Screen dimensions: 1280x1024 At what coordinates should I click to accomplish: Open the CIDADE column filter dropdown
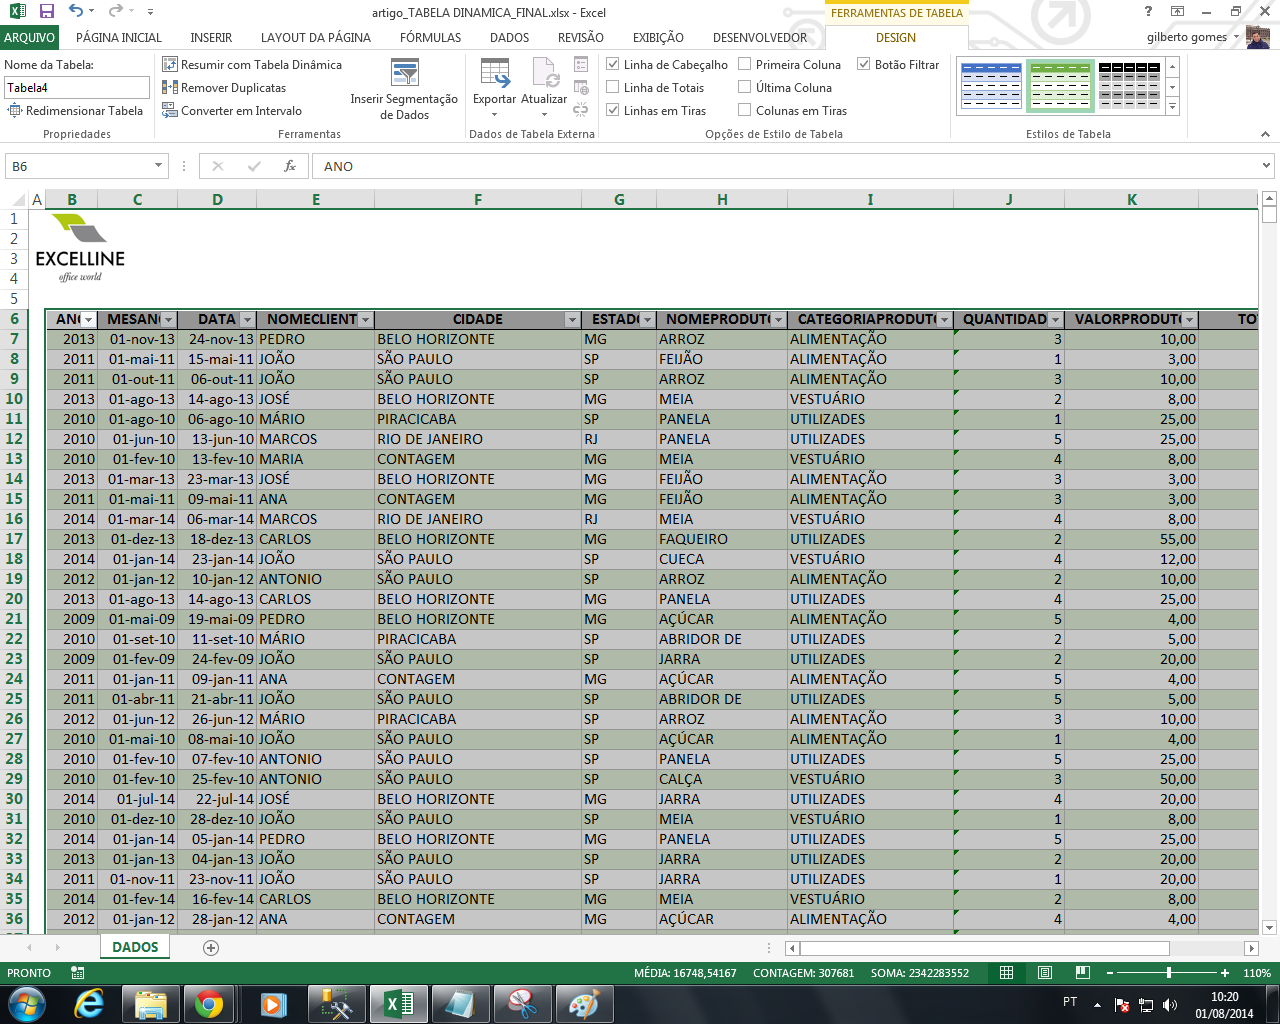click(x=571, y=318)
